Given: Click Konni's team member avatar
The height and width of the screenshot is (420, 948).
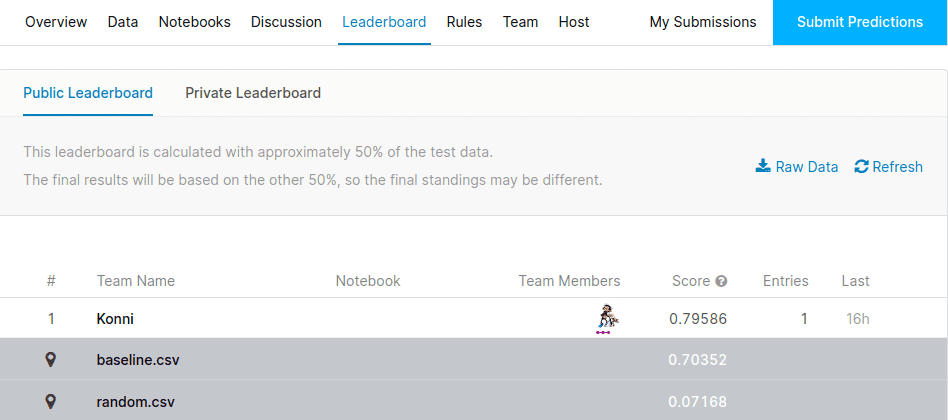Looking at the screenshot, I should coord(604,318).
